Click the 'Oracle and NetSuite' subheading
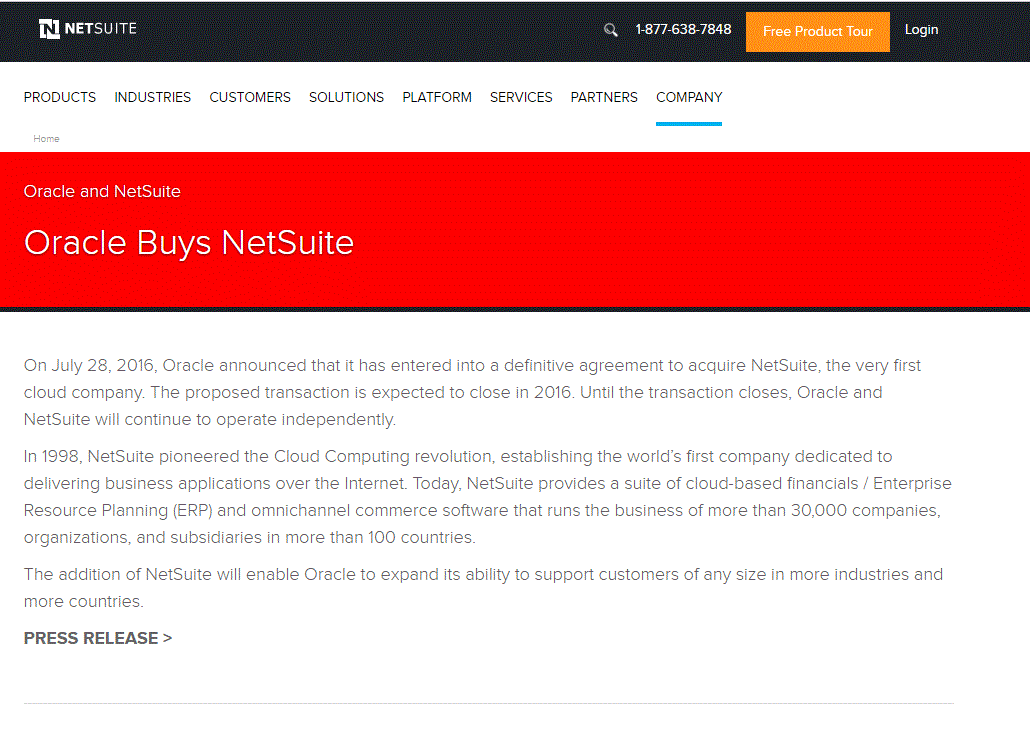The image size is (1030, 738). tap(102, 191)
